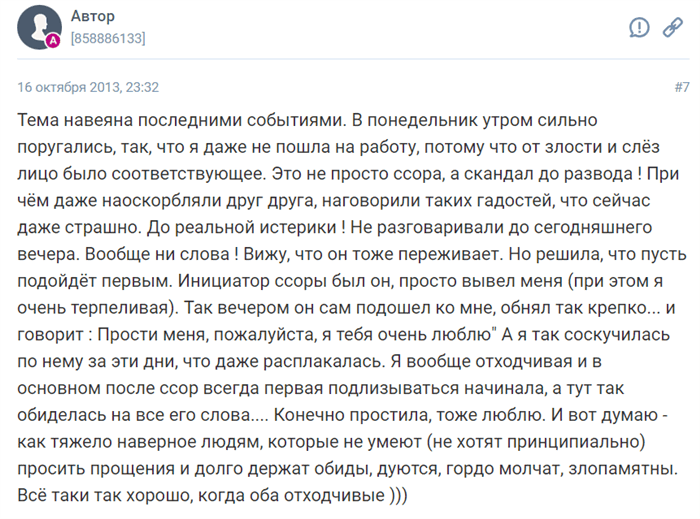Open the 'Автор' username profile
The width and height of the screenshot is (700, 519).
[x=93, y=16]
